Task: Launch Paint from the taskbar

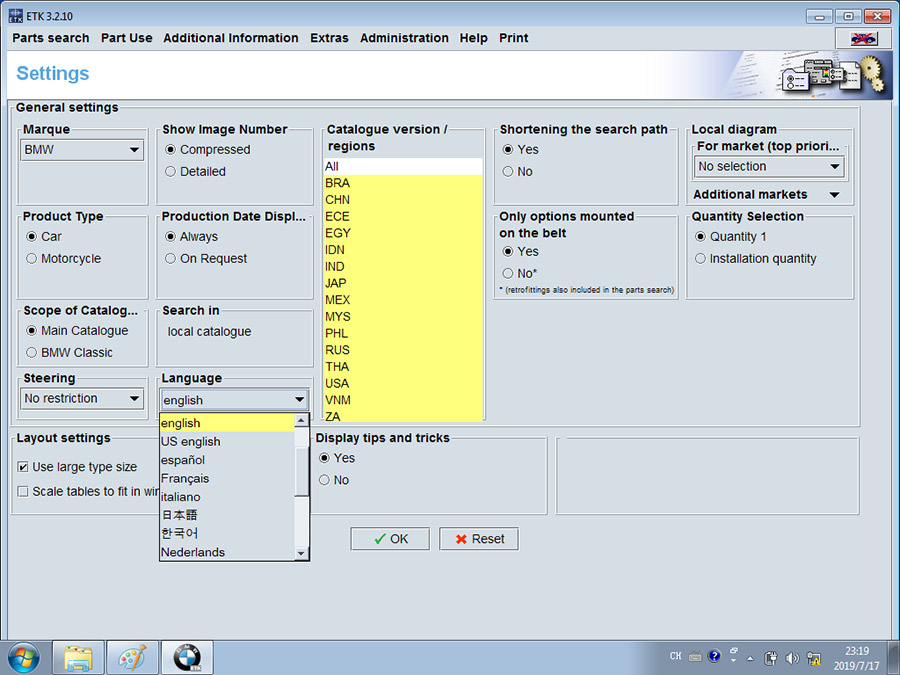Action: (x=133, y=658)
